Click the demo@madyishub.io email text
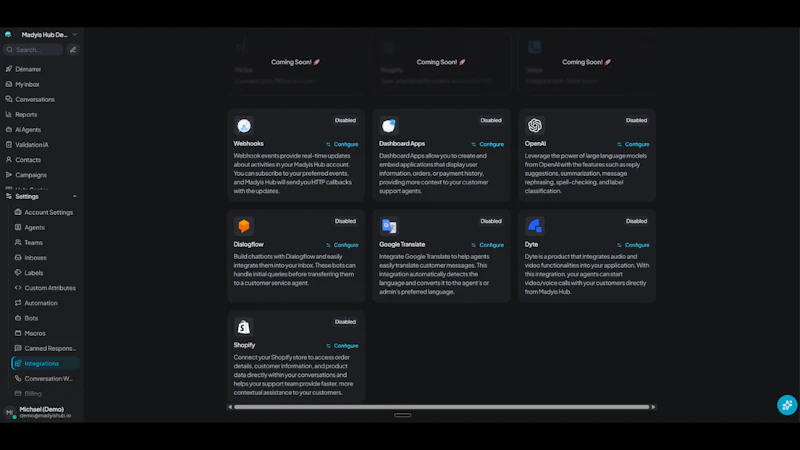Viewport: 800px width, 450px height. coord(45,416)
